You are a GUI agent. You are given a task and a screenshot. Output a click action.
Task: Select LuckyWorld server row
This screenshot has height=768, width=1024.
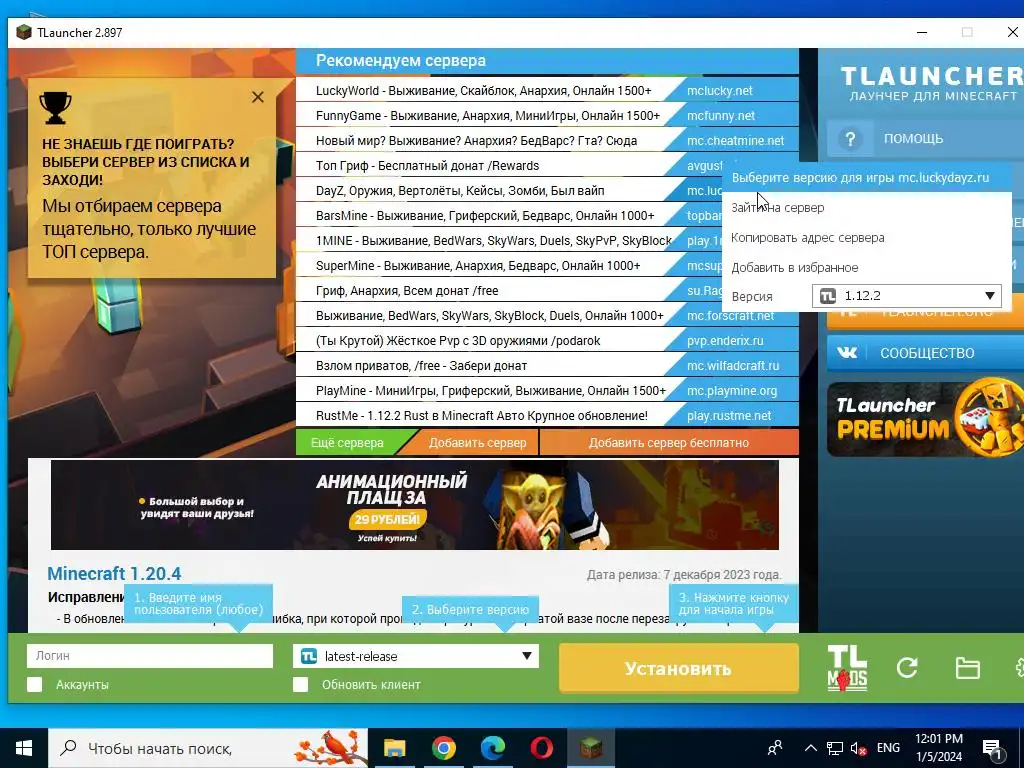click(483, 91)
